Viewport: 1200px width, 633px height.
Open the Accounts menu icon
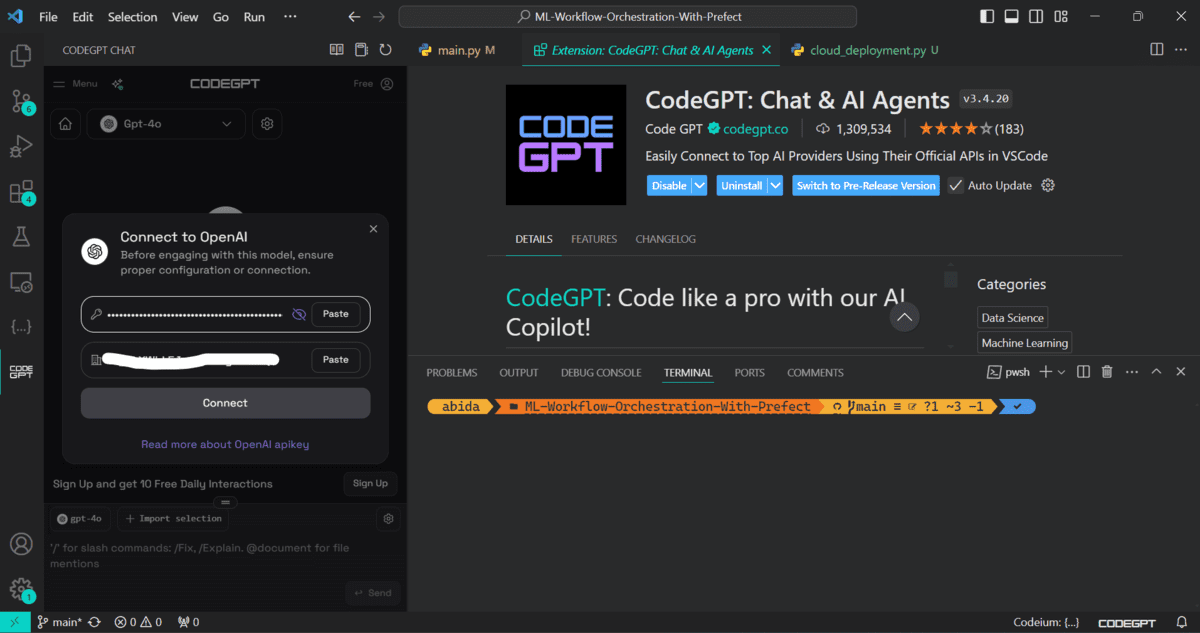tap(21, 545)
